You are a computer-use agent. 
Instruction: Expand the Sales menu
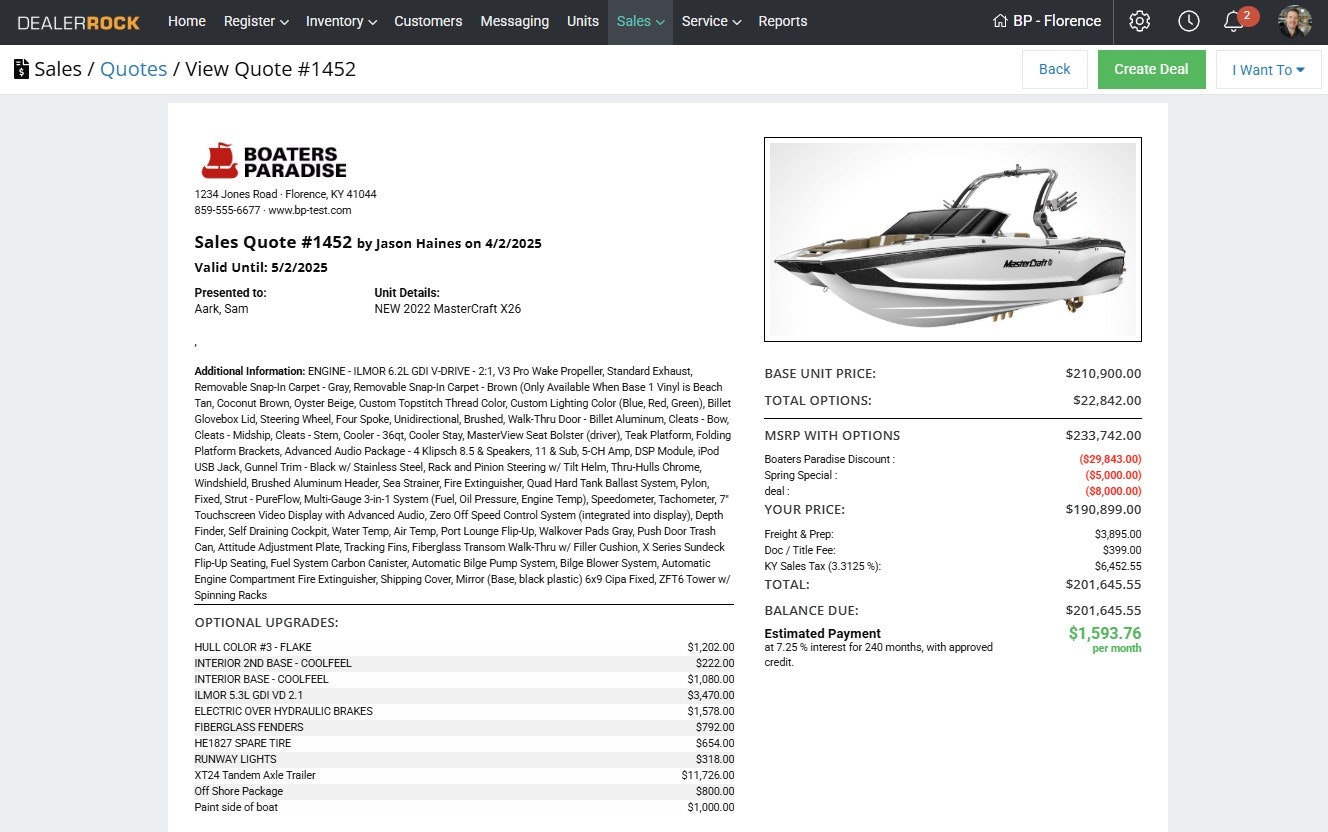tap(640, 21)
